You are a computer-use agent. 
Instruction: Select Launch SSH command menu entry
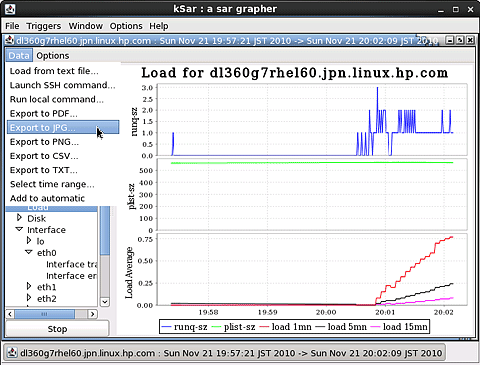[x=63, y=85]
